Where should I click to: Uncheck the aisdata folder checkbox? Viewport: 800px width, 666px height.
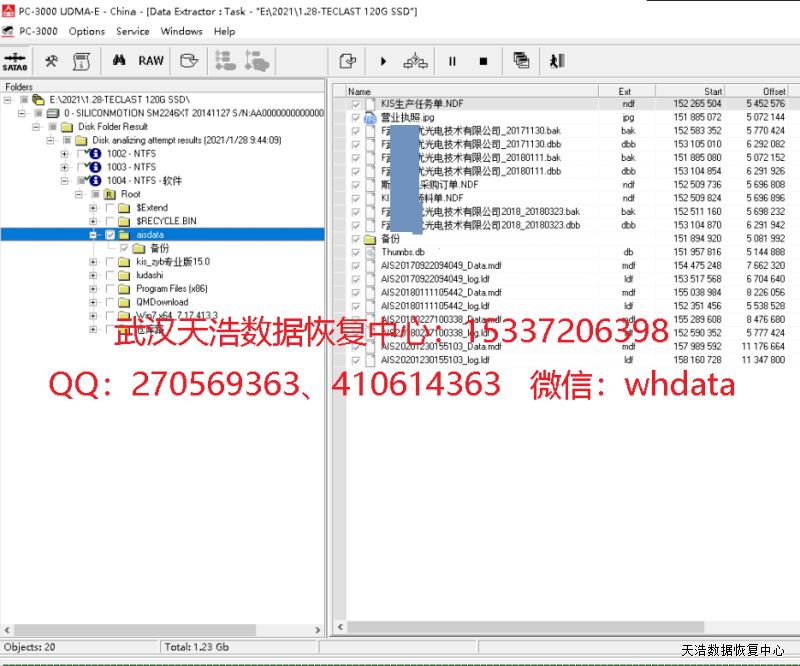110,235
